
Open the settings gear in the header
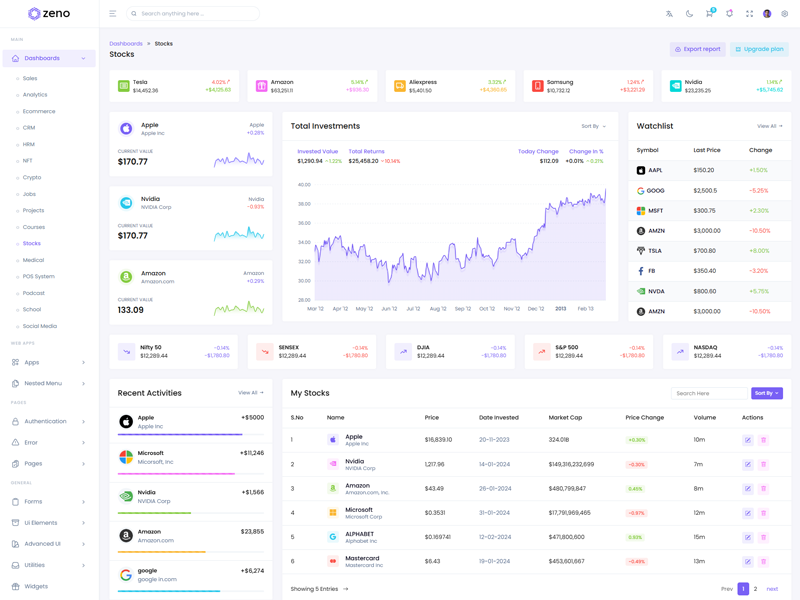click(785, 14)
